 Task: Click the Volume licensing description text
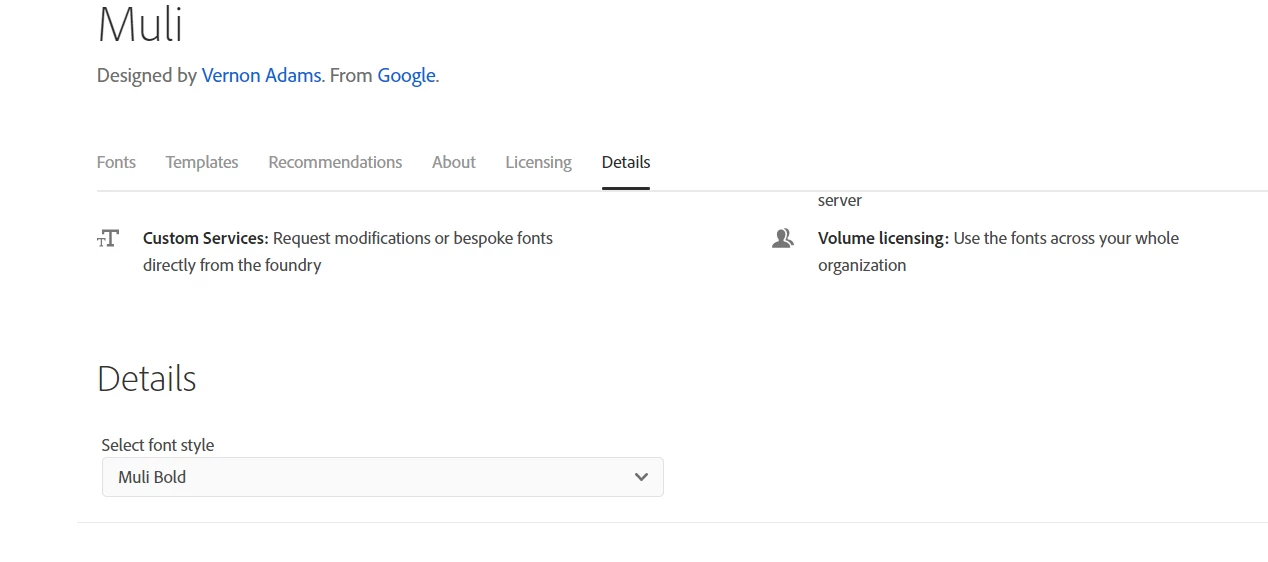998,252
